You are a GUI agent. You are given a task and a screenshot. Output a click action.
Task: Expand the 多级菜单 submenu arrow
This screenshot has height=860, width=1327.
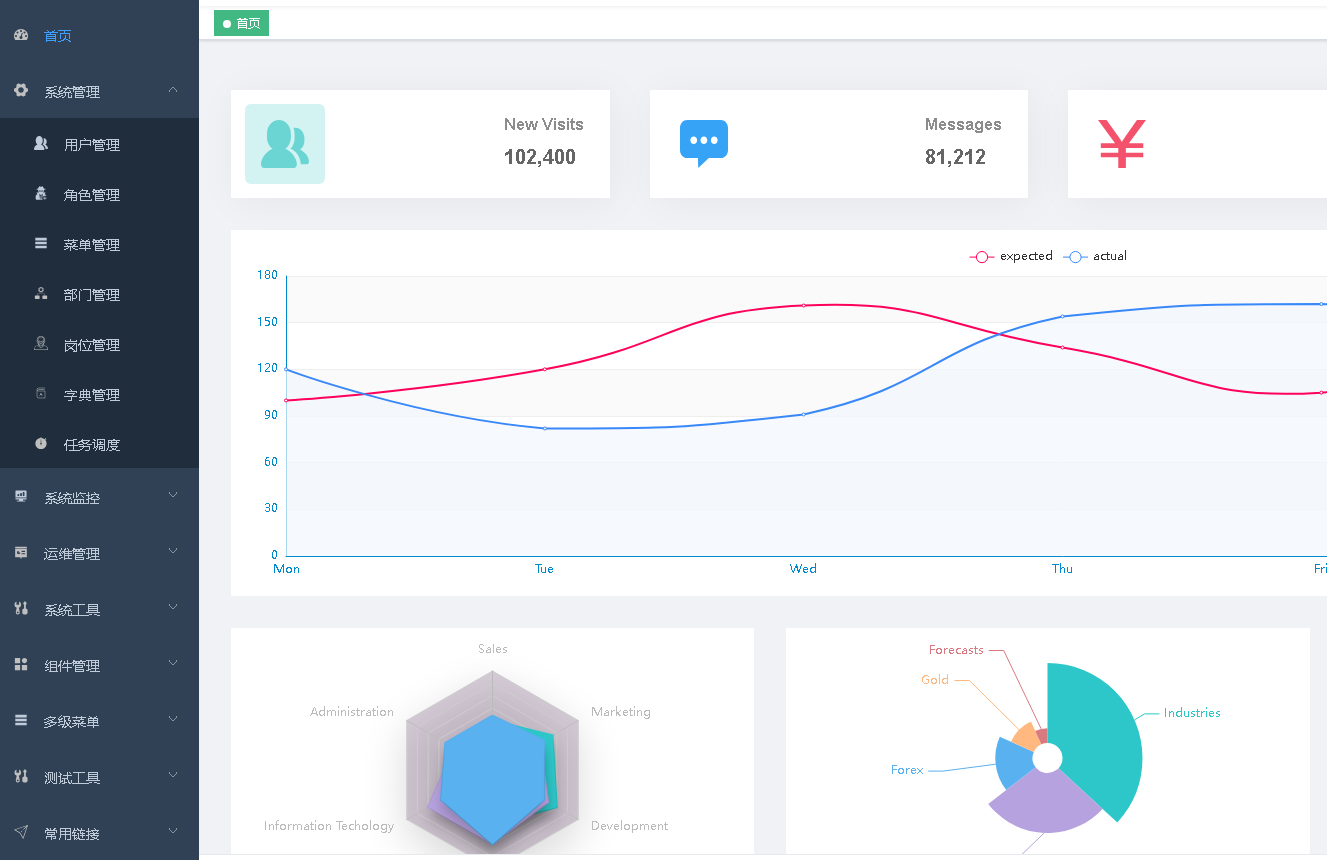(x=173, y=719)
